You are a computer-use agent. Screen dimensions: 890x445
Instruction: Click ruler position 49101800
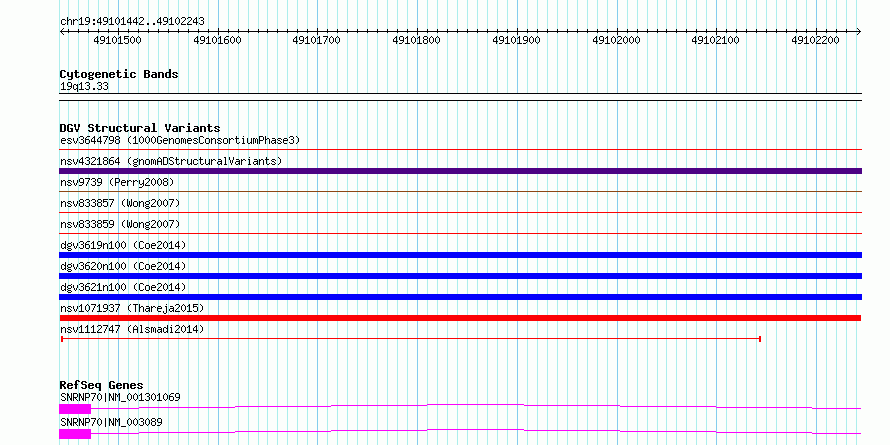[x=417, y=40]
